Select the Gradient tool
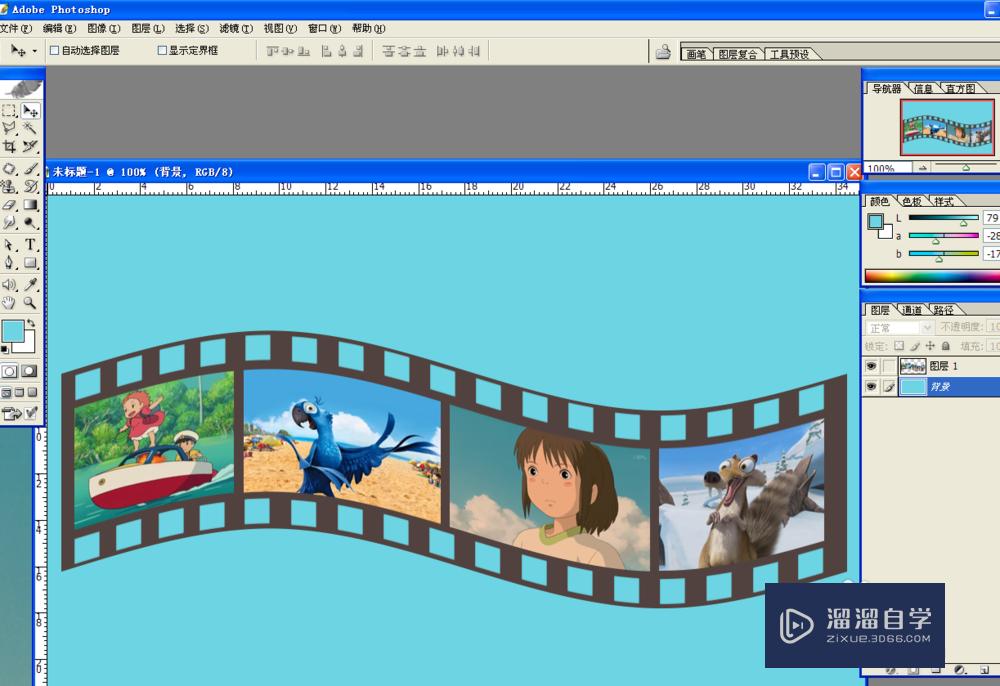This screenshot has width=1000, height=686. 30,205
